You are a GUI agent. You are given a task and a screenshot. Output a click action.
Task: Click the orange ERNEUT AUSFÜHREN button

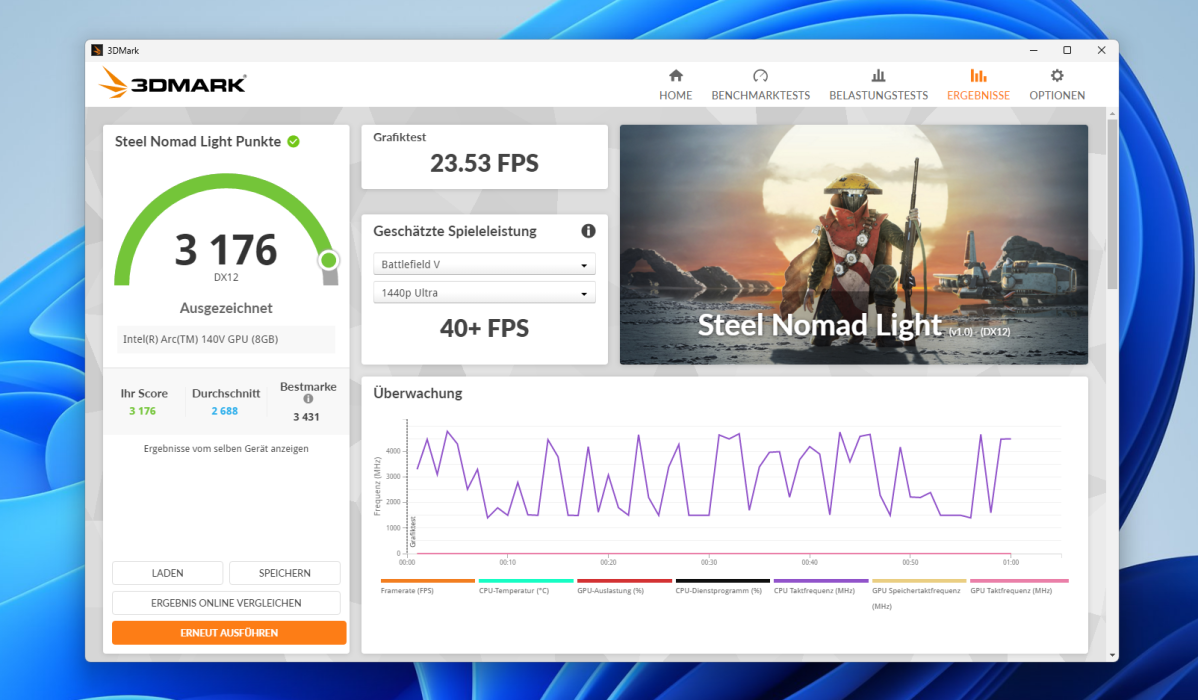pos(229,633)
